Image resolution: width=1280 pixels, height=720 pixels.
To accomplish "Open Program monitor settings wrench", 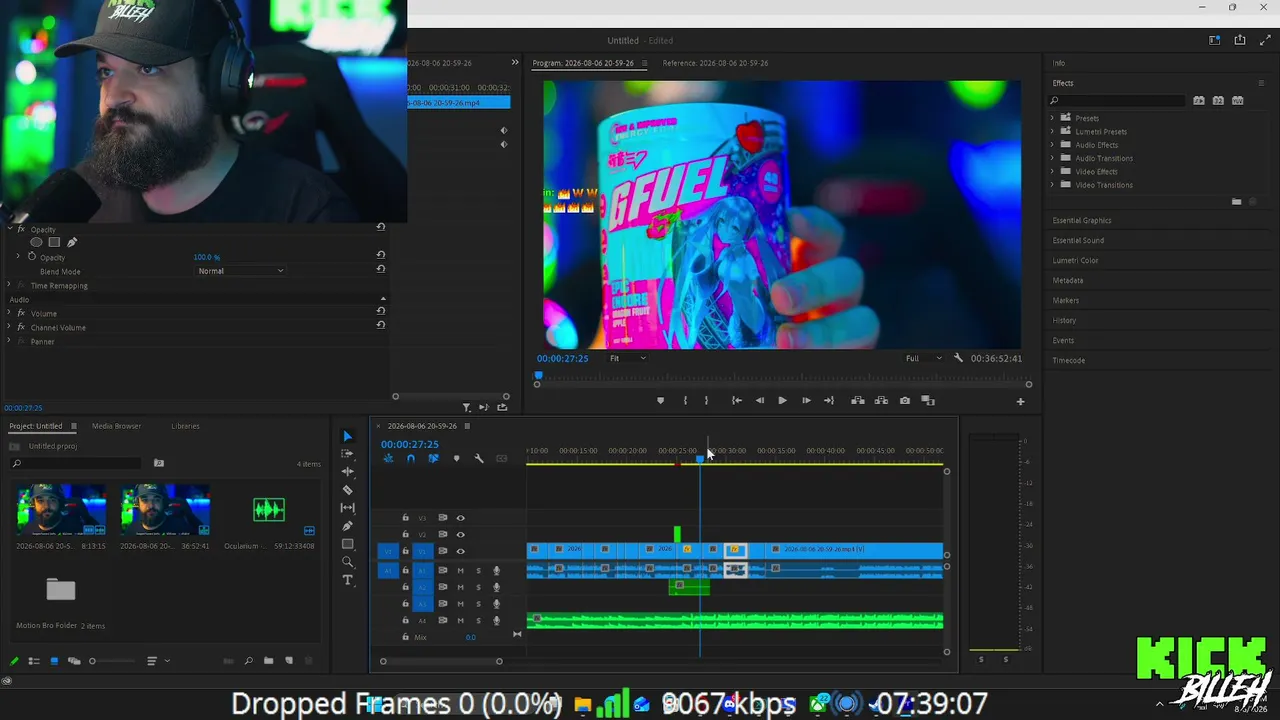I will pos(958,358).
